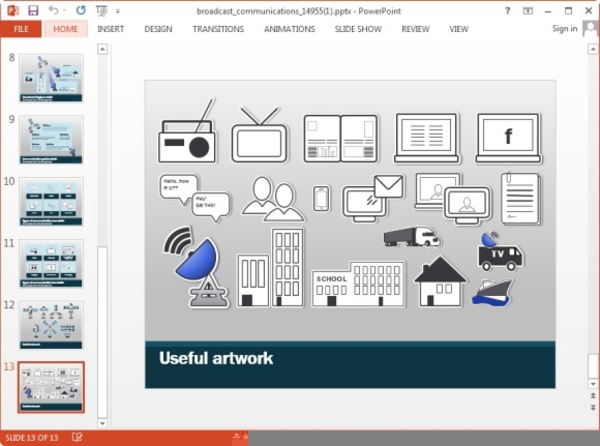600x446 pixels.
Task: Click the Sign in link
Action: pos(564,29)
